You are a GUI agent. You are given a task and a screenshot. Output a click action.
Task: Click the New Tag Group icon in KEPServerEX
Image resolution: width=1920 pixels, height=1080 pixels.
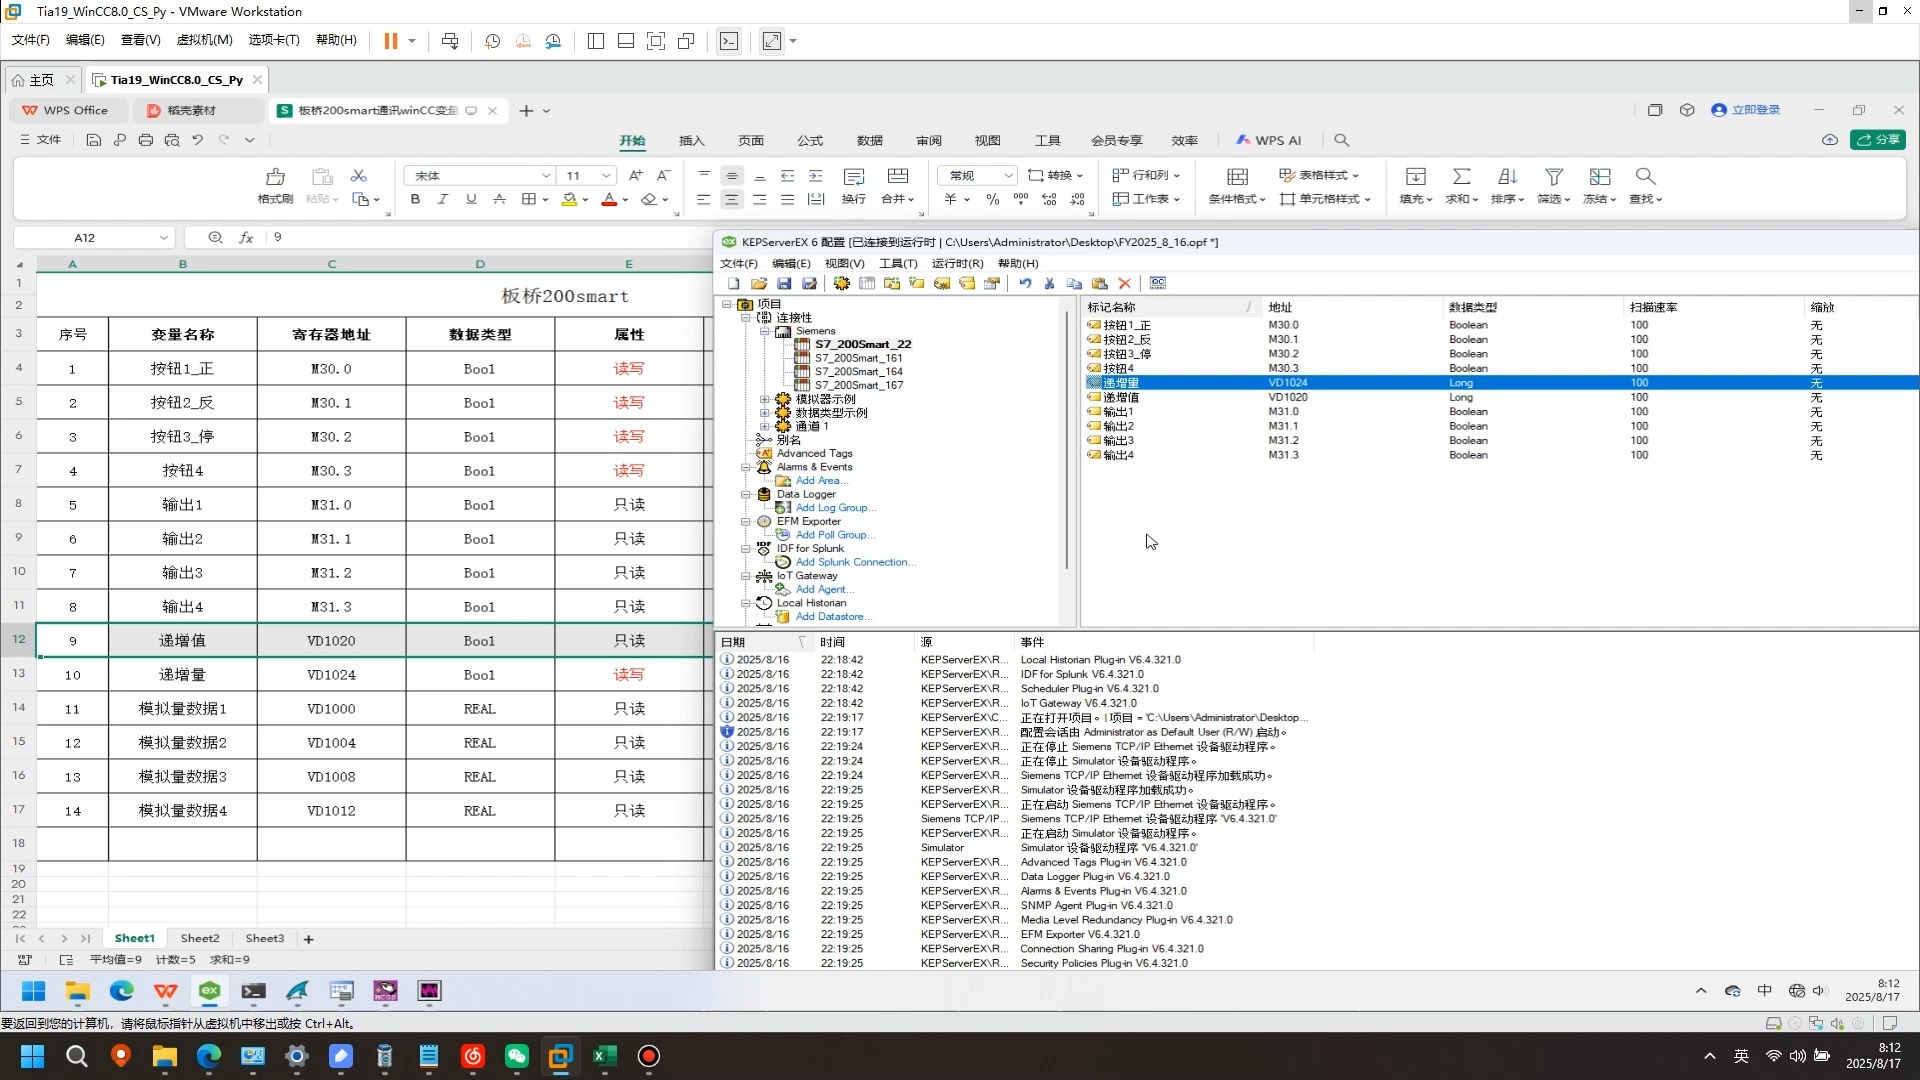(x=892, y=284)
